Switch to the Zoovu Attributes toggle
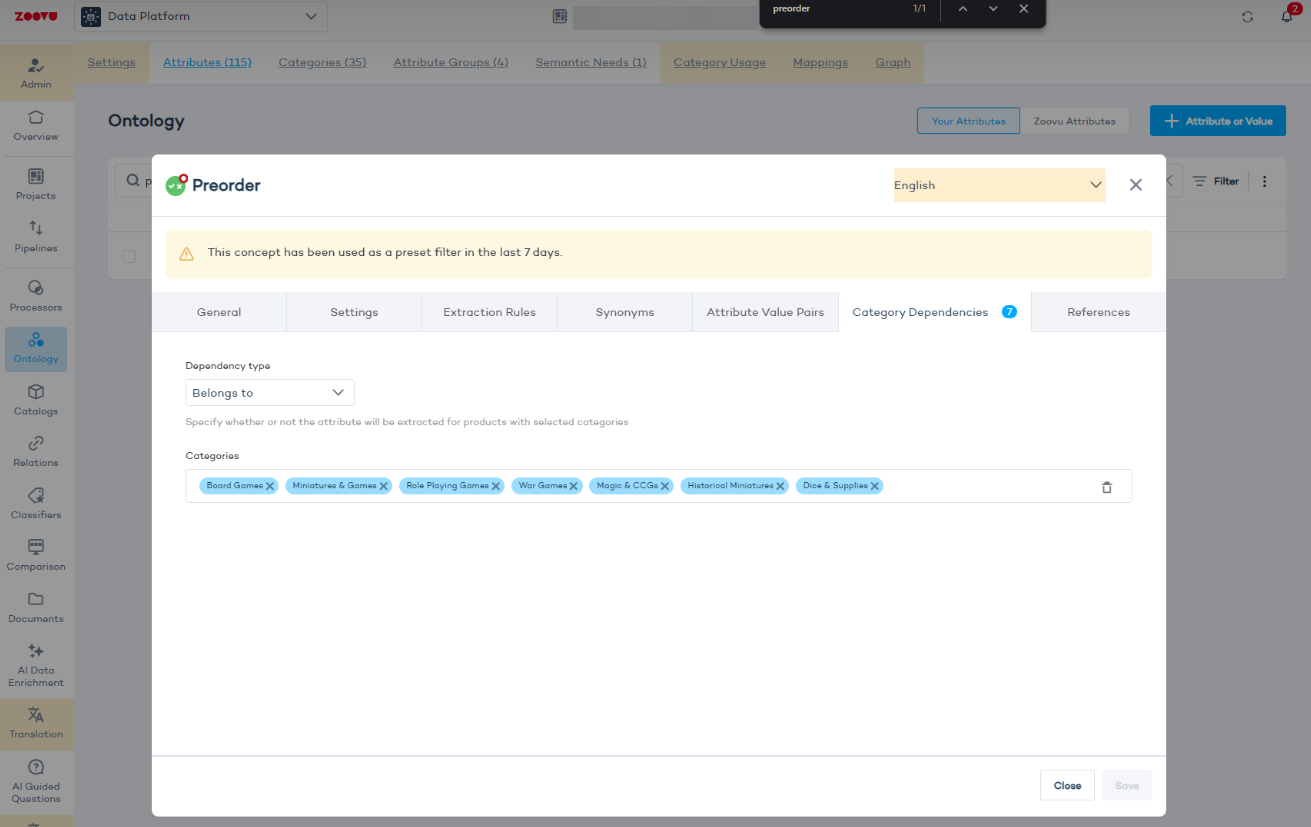 tap(1075, 121)
